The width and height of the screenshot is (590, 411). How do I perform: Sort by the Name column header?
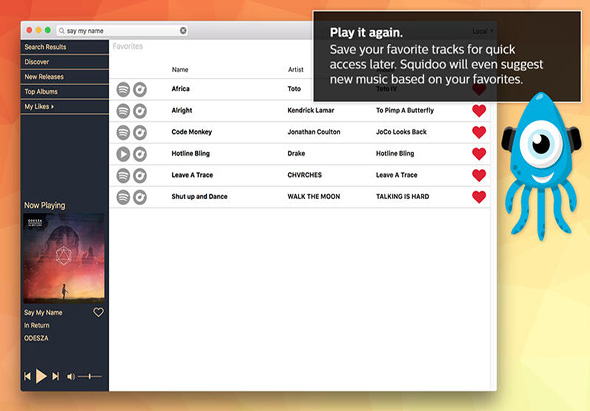pyautogui.click(x=180, y=70)
